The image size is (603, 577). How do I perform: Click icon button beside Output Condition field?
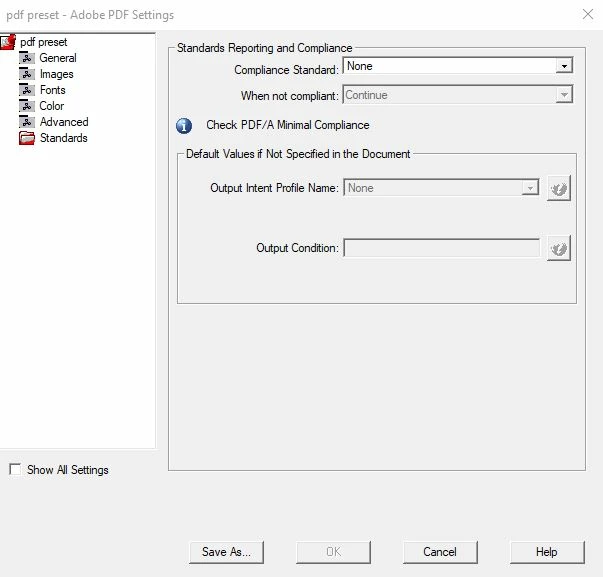[x=559, y=248]
